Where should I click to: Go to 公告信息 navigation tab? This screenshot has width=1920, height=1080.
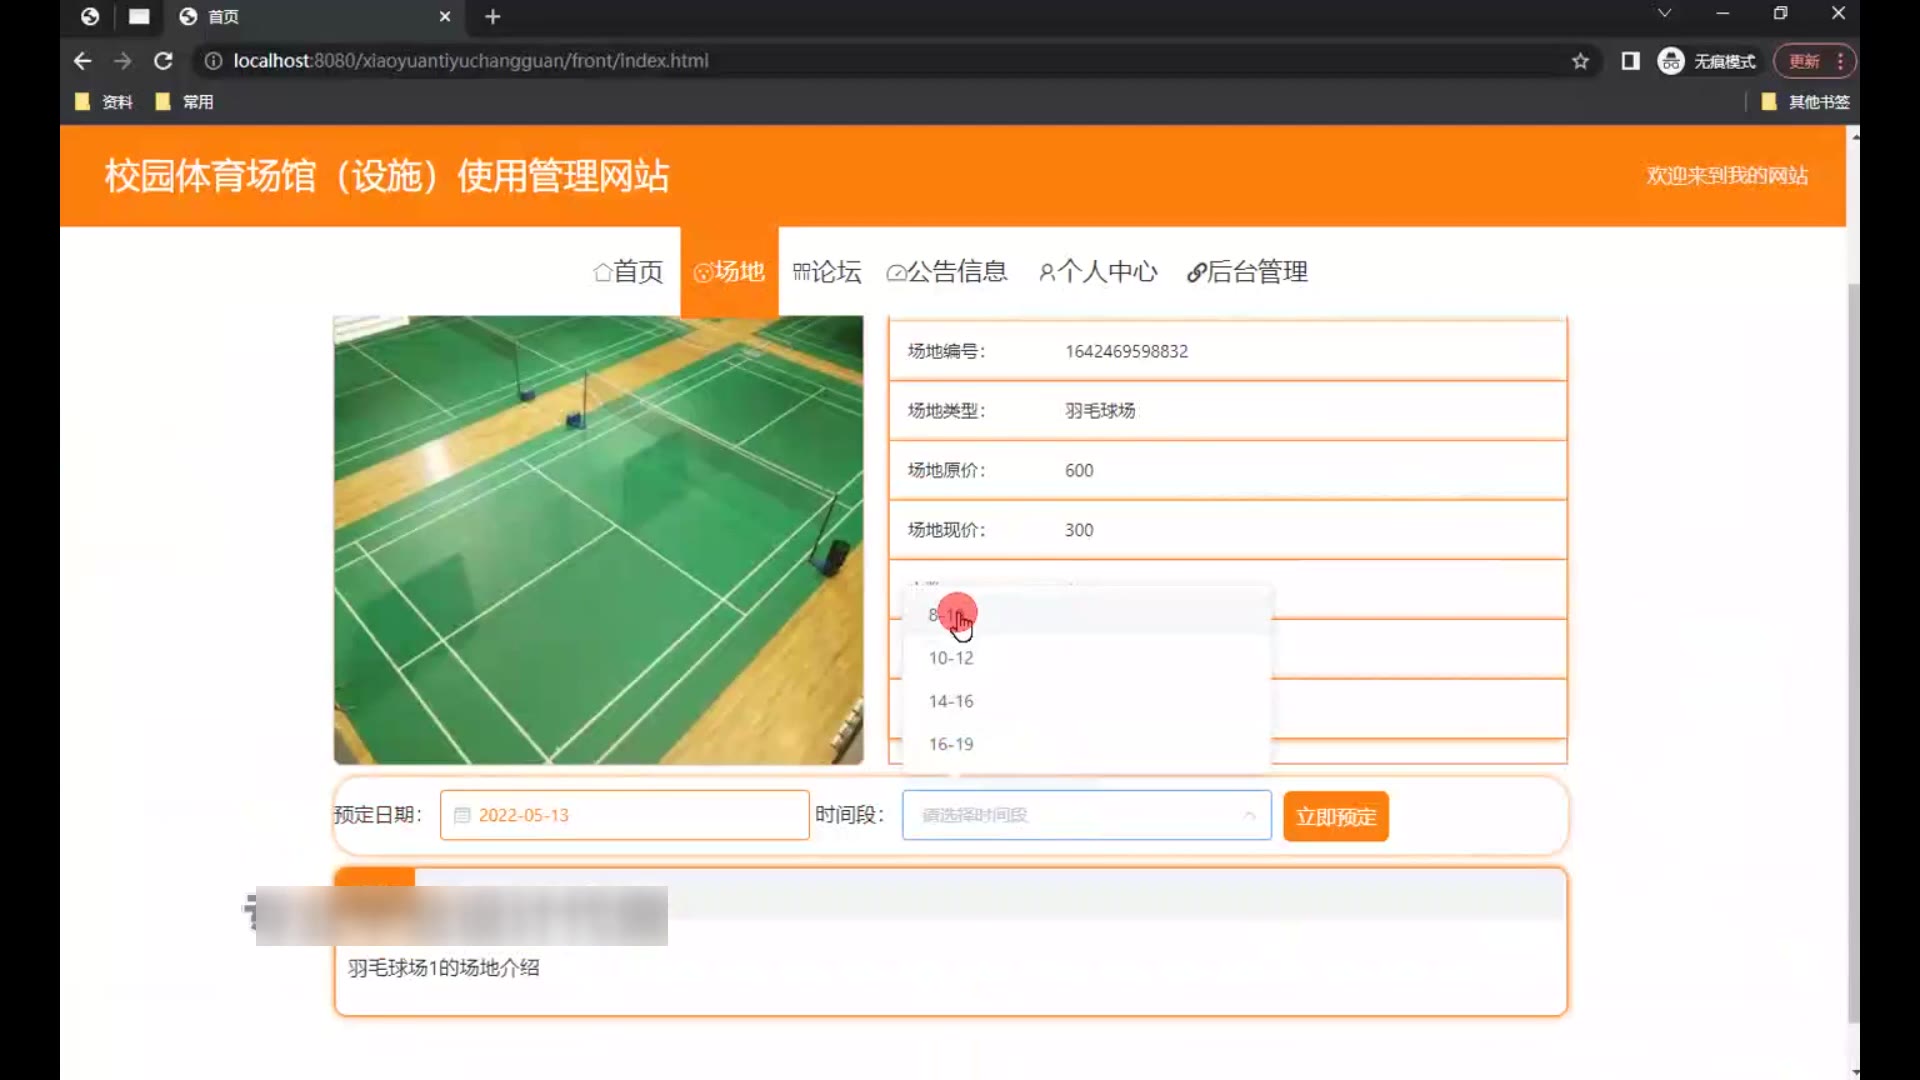coord(946,272)
